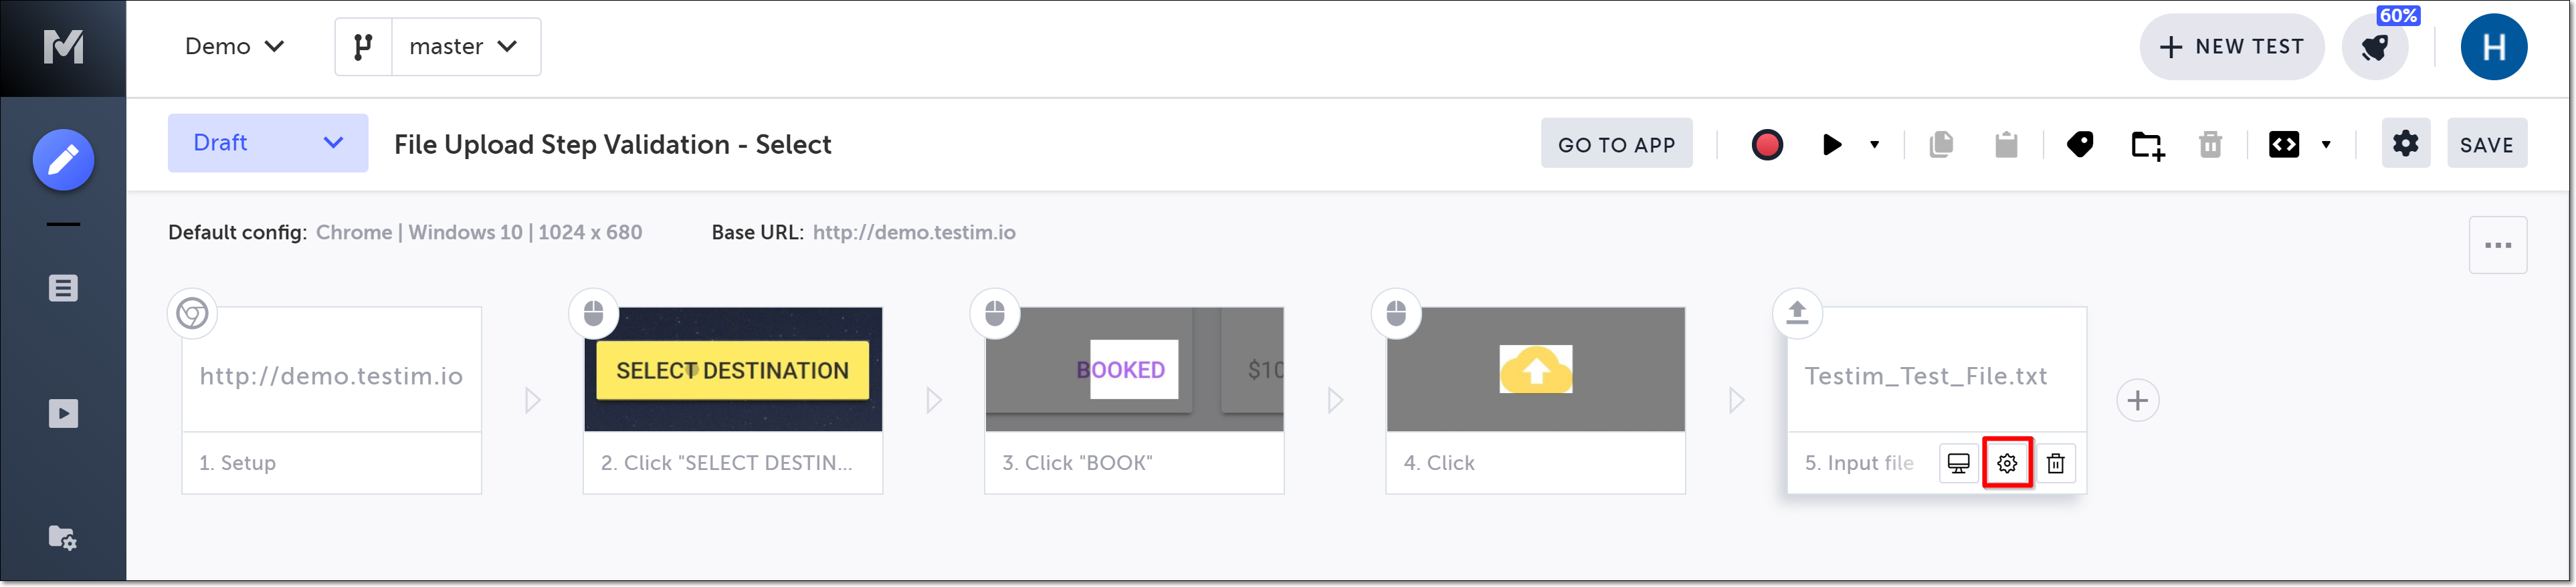Open the test list sidebar icon

[63, 289]
